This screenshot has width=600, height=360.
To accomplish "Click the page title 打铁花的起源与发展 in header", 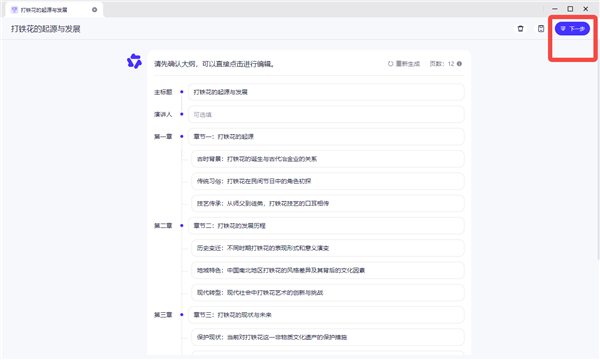I will [46, 29].
